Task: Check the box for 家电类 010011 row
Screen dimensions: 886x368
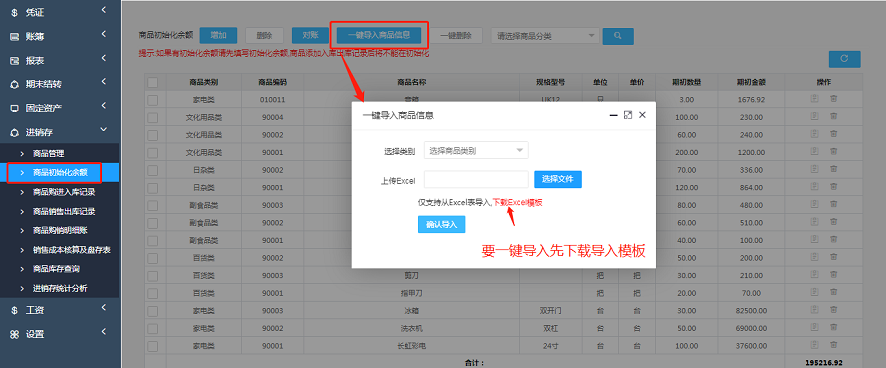Action: click(x=153, y=100)
